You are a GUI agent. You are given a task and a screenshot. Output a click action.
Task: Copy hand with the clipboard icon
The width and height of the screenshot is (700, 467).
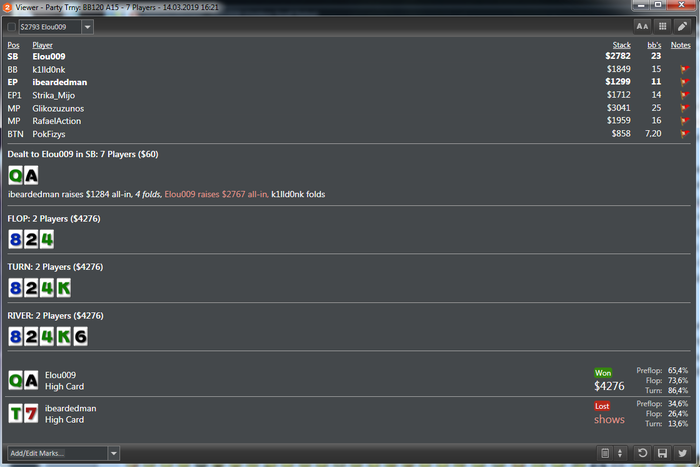(605, 453)
